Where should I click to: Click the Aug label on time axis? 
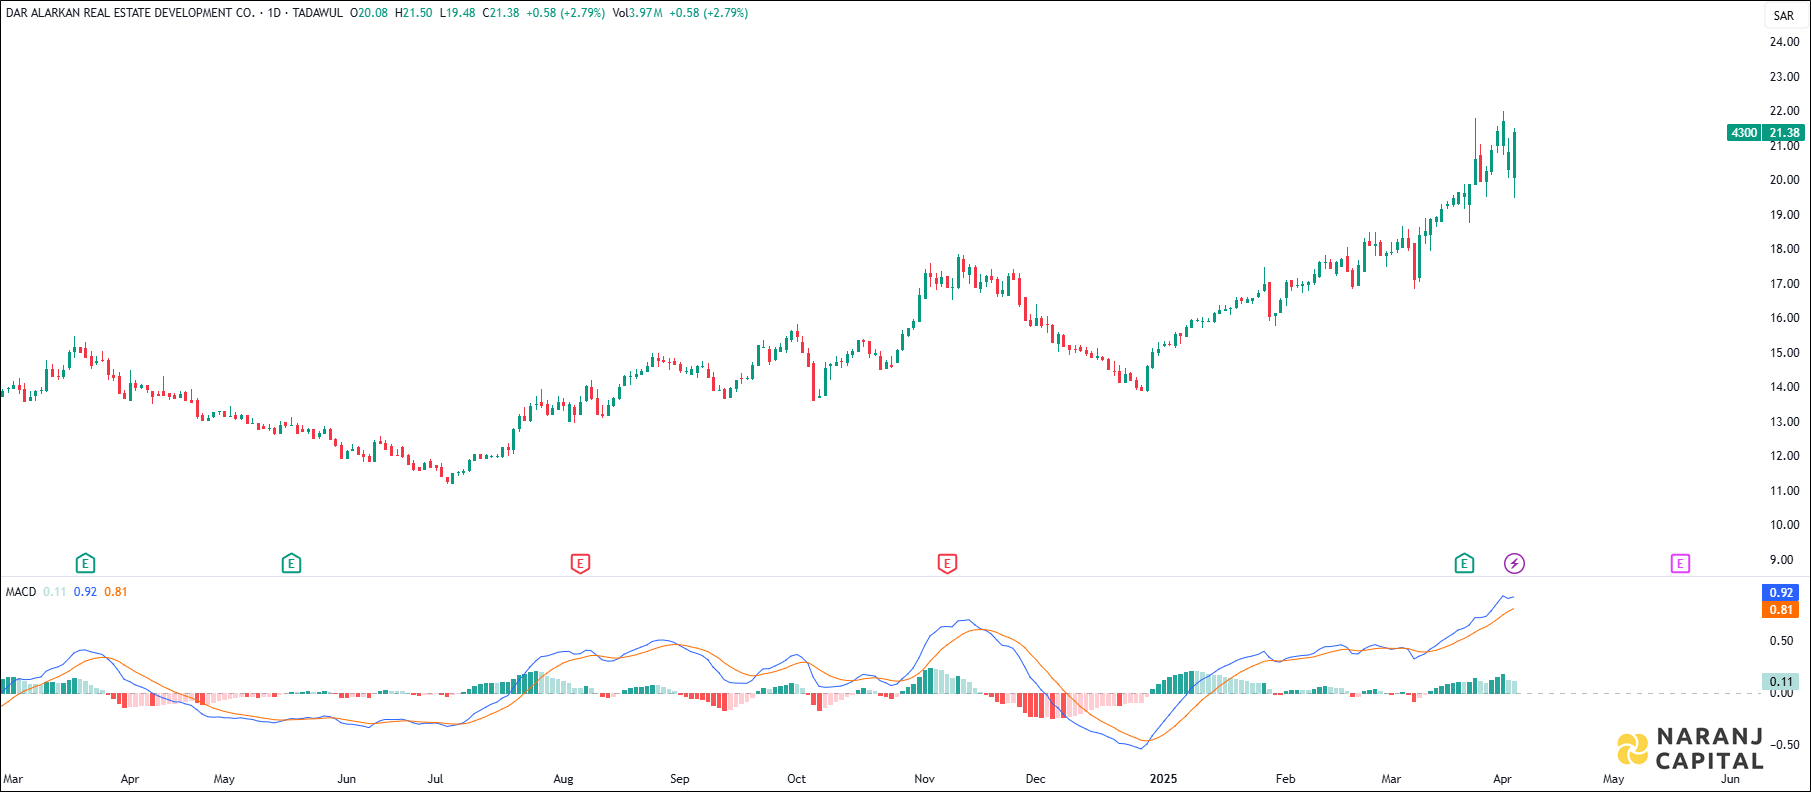563,779
